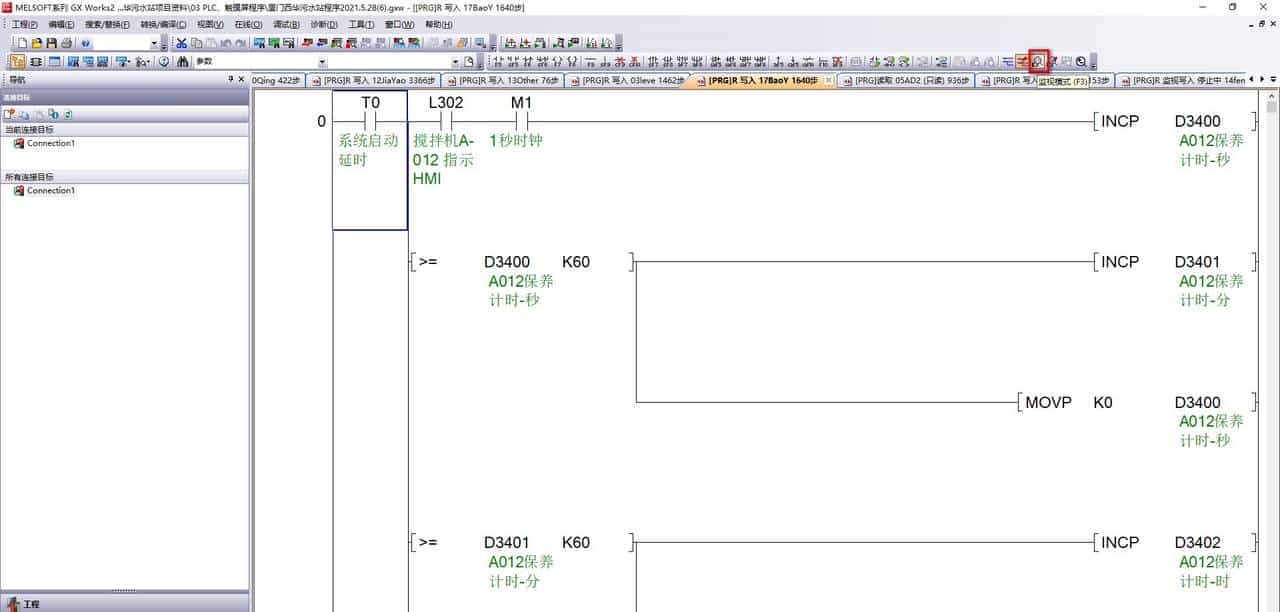
Task: Create new connection in navigation panel toolbar
Action: coord(9,115)
